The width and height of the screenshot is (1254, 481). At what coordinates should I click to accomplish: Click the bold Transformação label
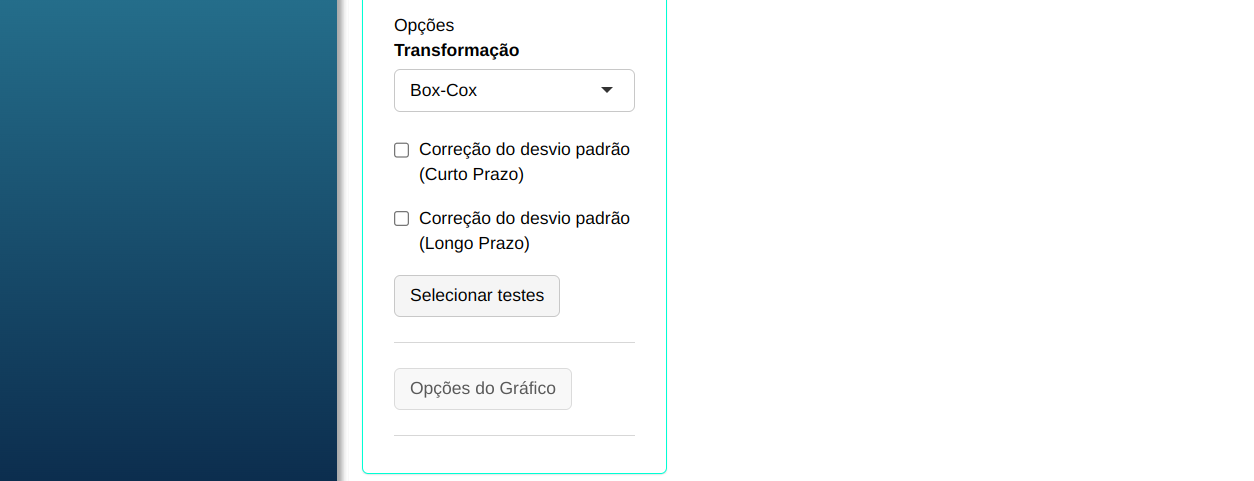pyautogui.click(x=456, y=50)
